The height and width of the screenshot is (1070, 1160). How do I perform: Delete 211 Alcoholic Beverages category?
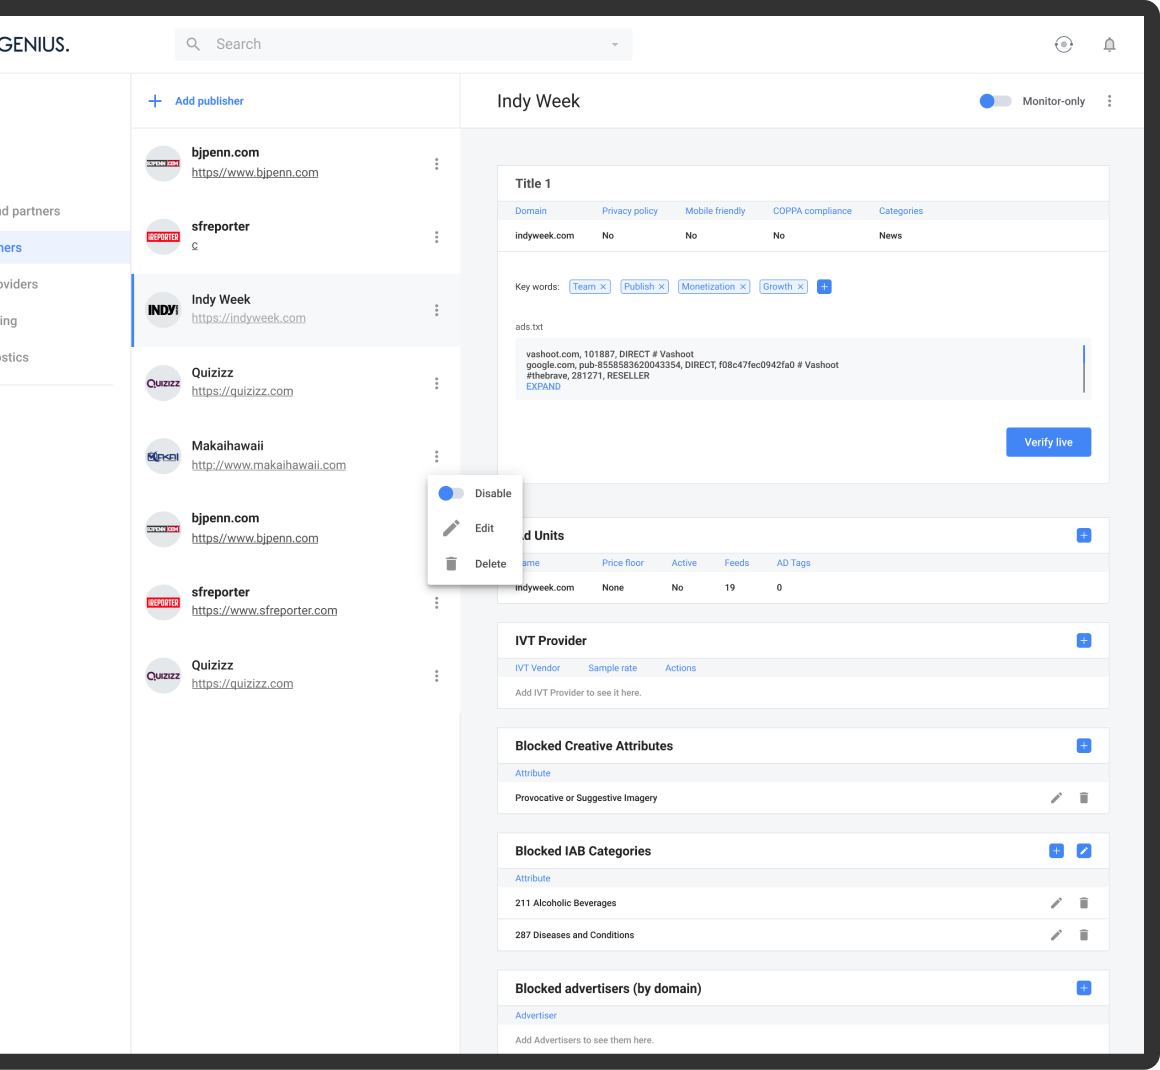point(1084,904)
